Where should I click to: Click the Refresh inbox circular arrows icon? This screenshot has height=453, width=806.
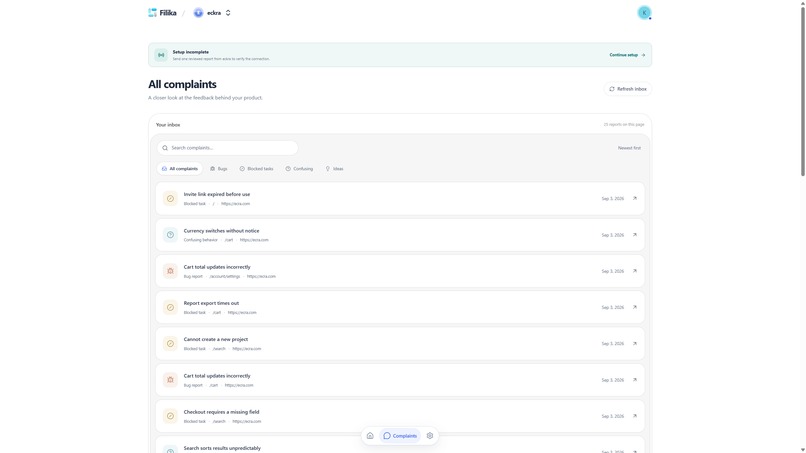(612, 89)
